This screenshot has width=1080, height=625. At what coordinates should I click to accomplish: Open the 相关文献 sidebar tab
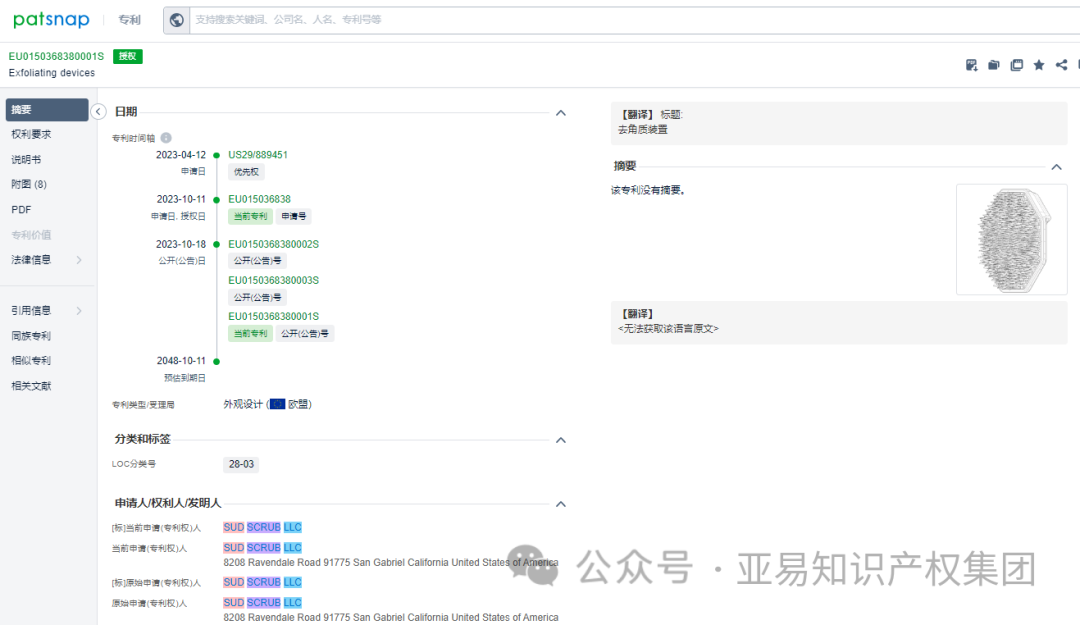pyautogui.click(x=31, y=386)
